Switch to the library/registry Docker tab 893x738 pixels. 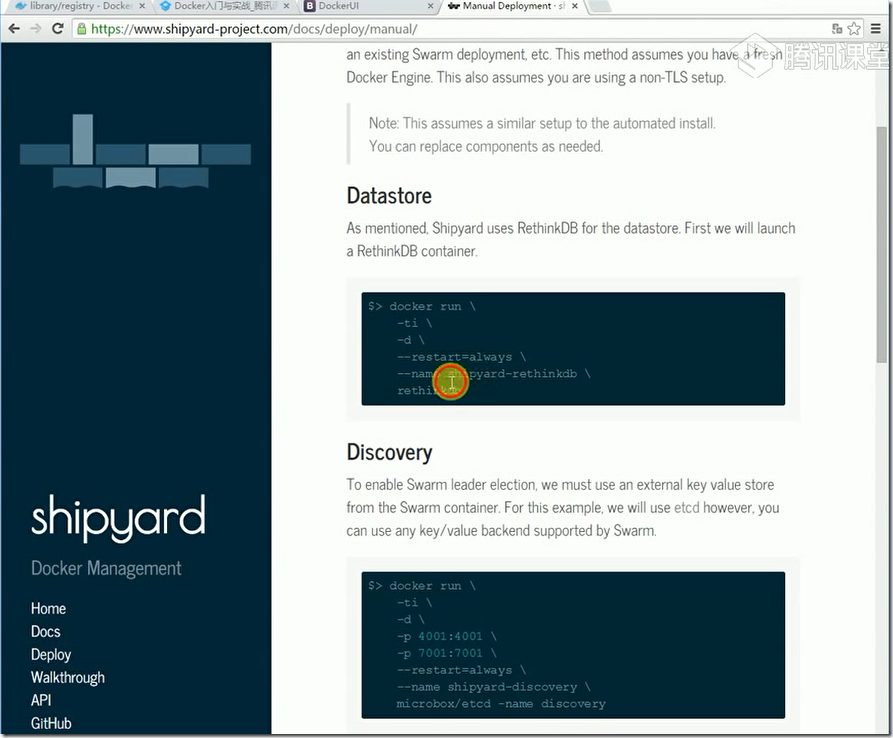pos(79,6)
